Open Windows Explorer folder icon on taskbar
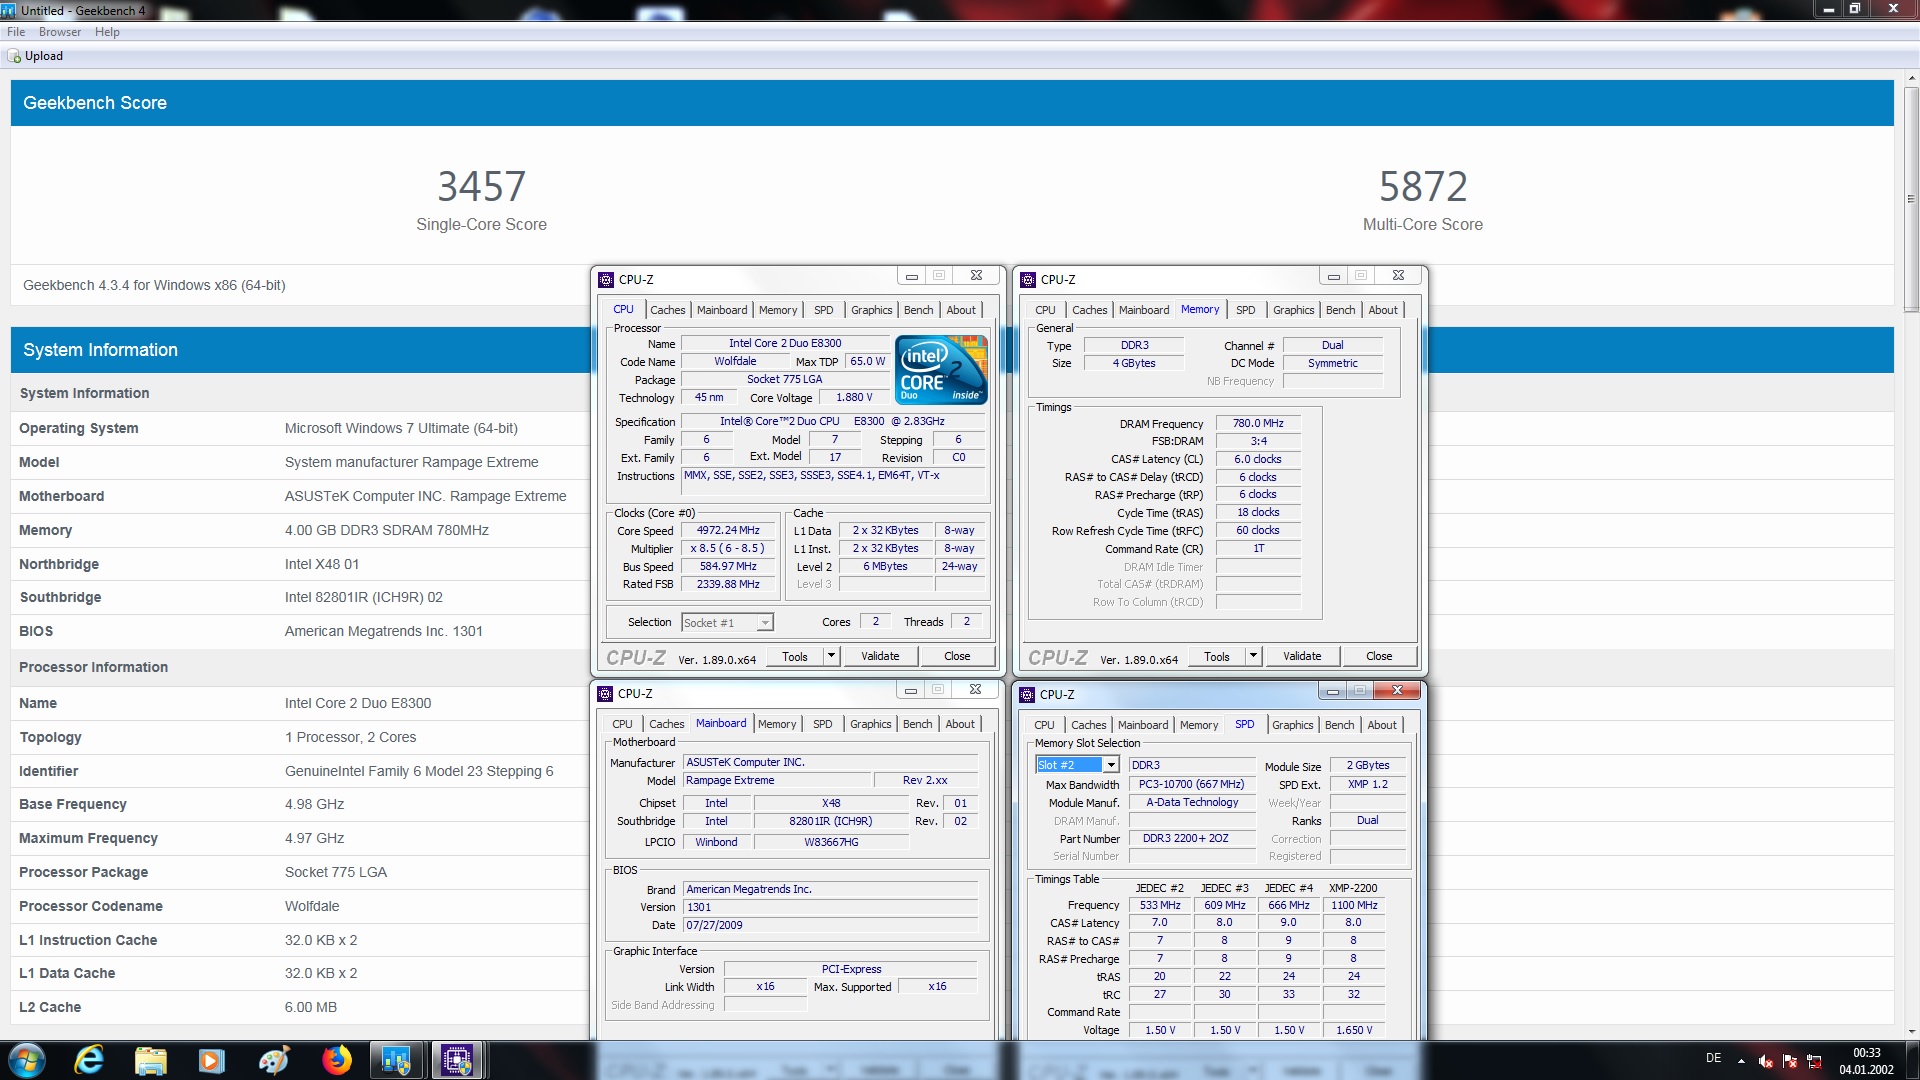 [x=151, y=1060]
